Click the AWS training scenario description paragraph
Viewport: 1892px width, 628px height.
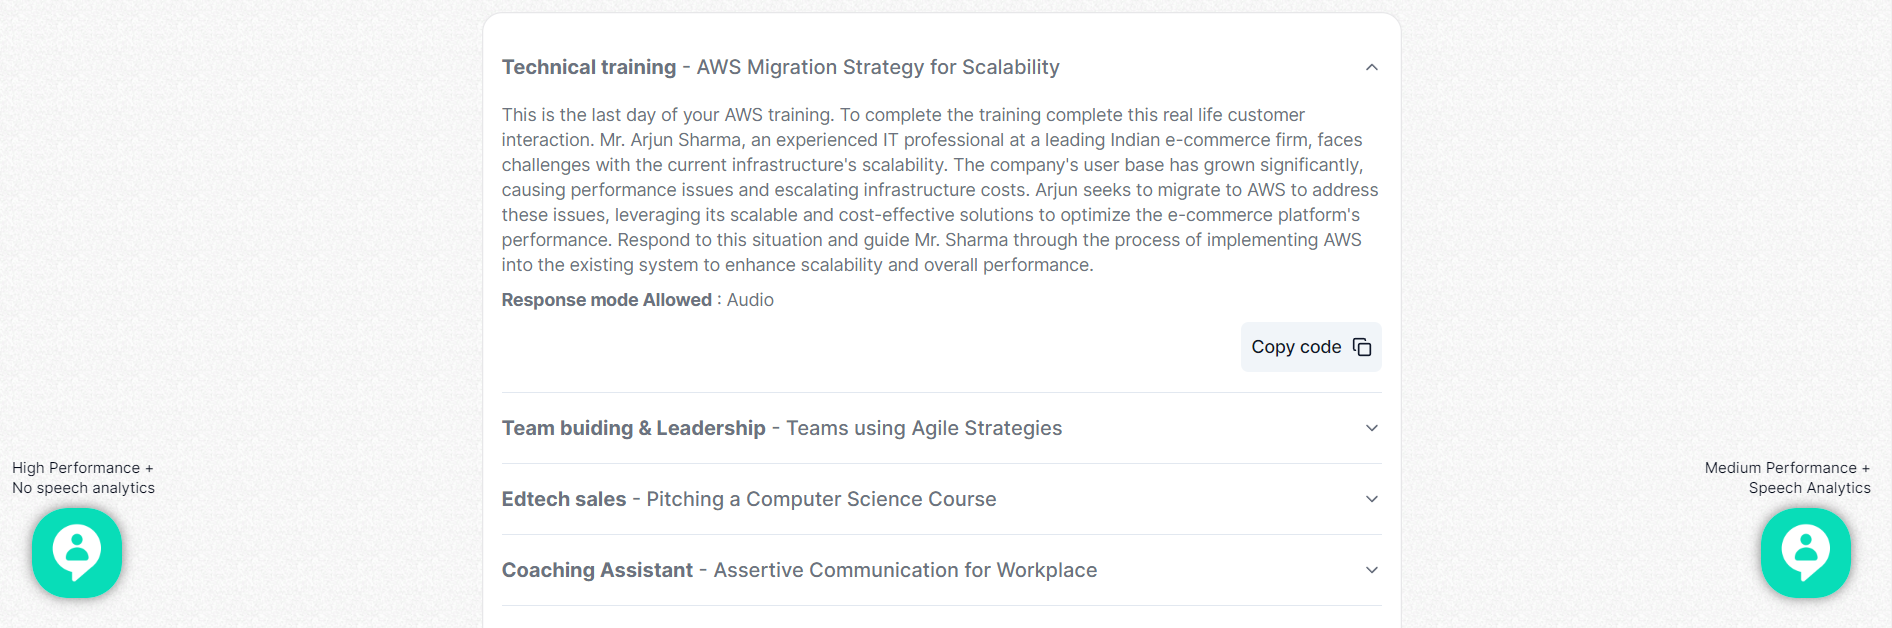coord(940,190)
